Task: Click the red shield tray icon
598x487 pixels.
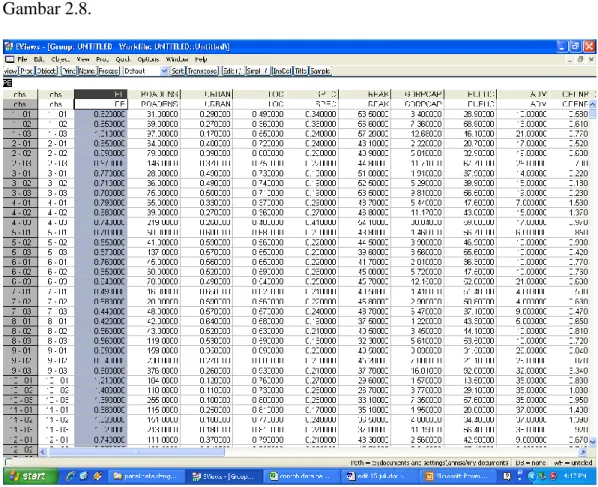Action: [553, 476]
